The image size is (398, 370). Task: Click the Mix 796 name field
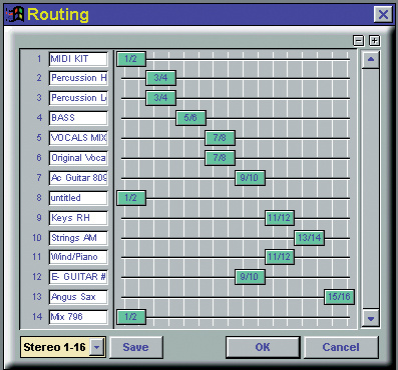click(x=78, y=317)
